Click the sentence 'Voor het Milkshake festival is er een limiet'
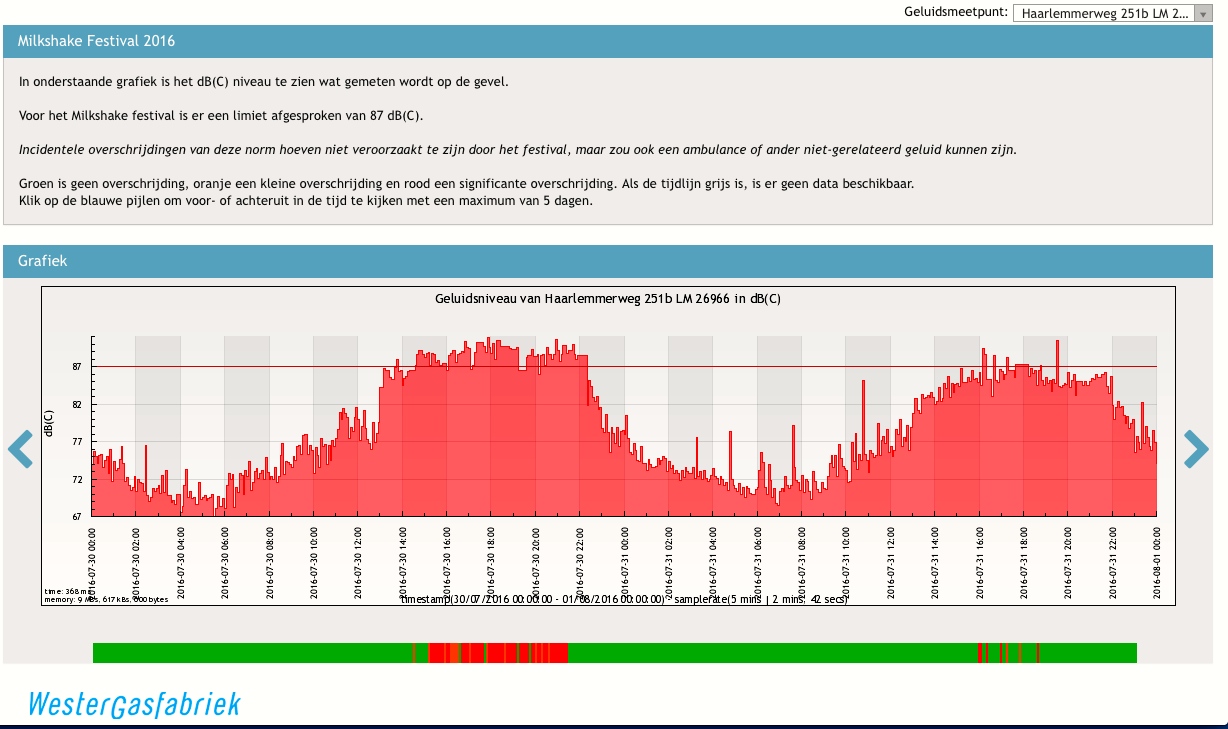This screenshot has width=1228, height=729. point(221,115)
